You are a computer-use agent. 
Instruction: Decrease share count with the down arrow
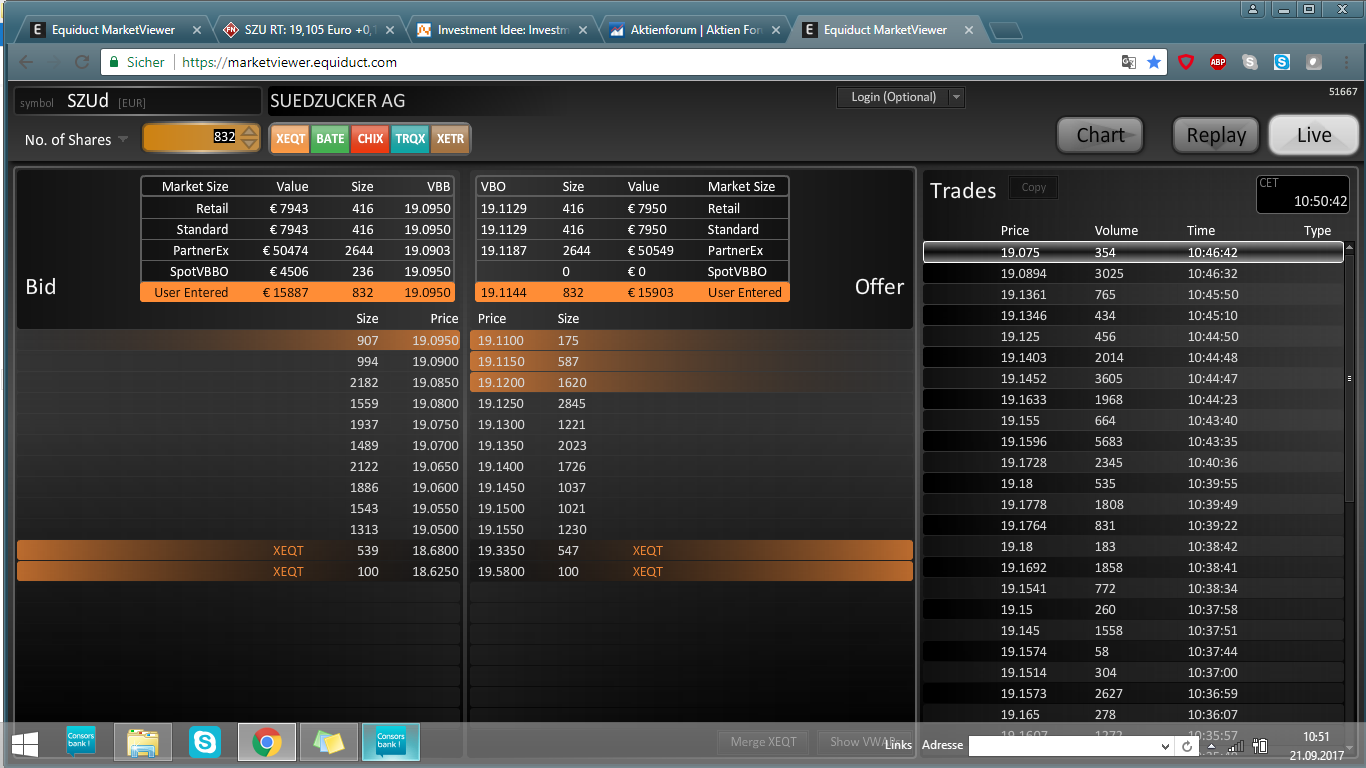pyautogui.click(x=249, y=144)
